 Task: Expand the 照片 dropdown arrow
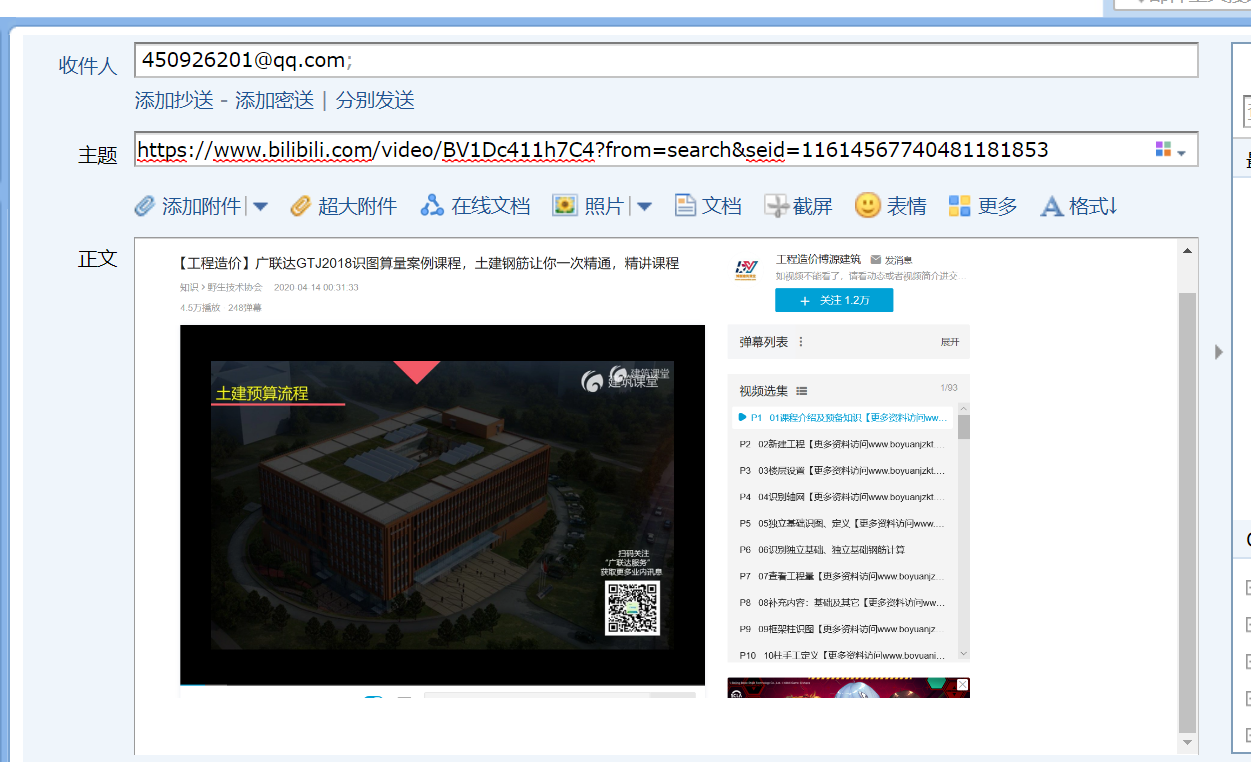click(644, 207)
